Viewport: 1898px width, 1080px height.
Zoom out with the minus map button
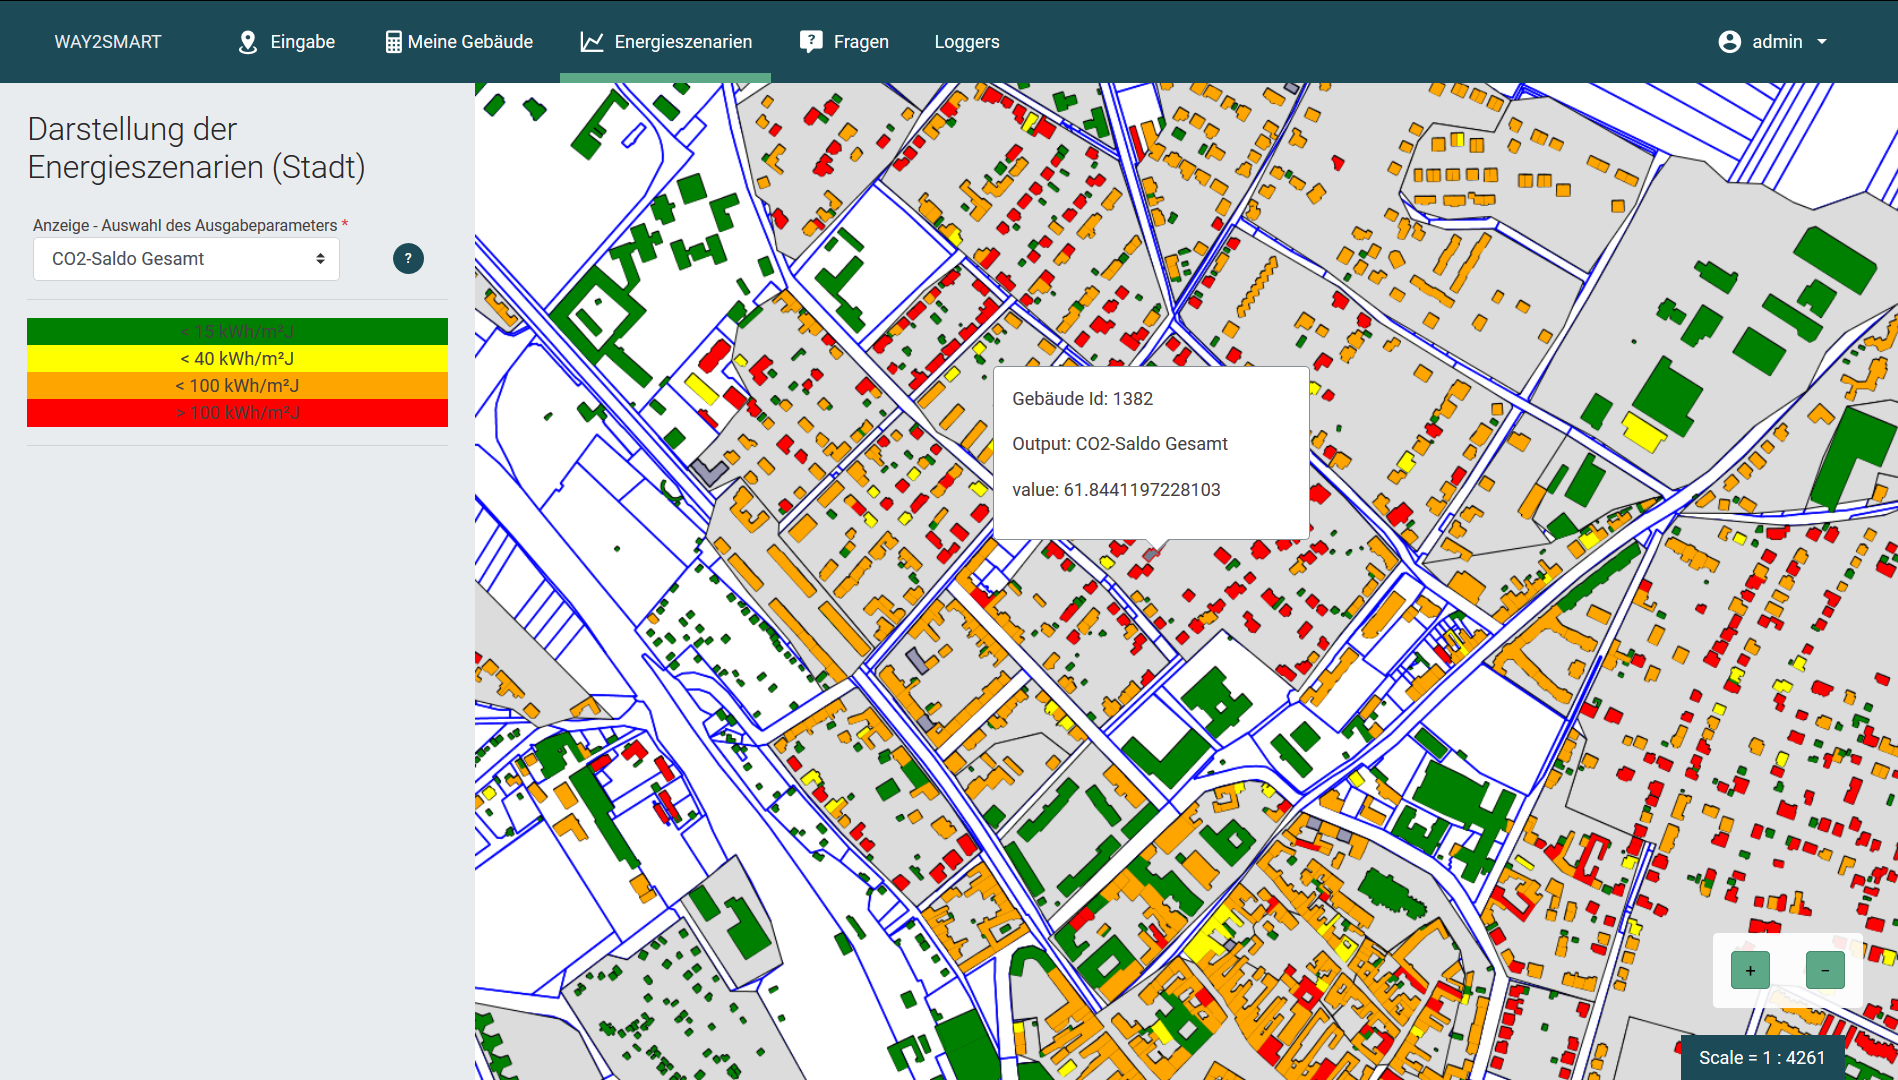(1825, 970)
